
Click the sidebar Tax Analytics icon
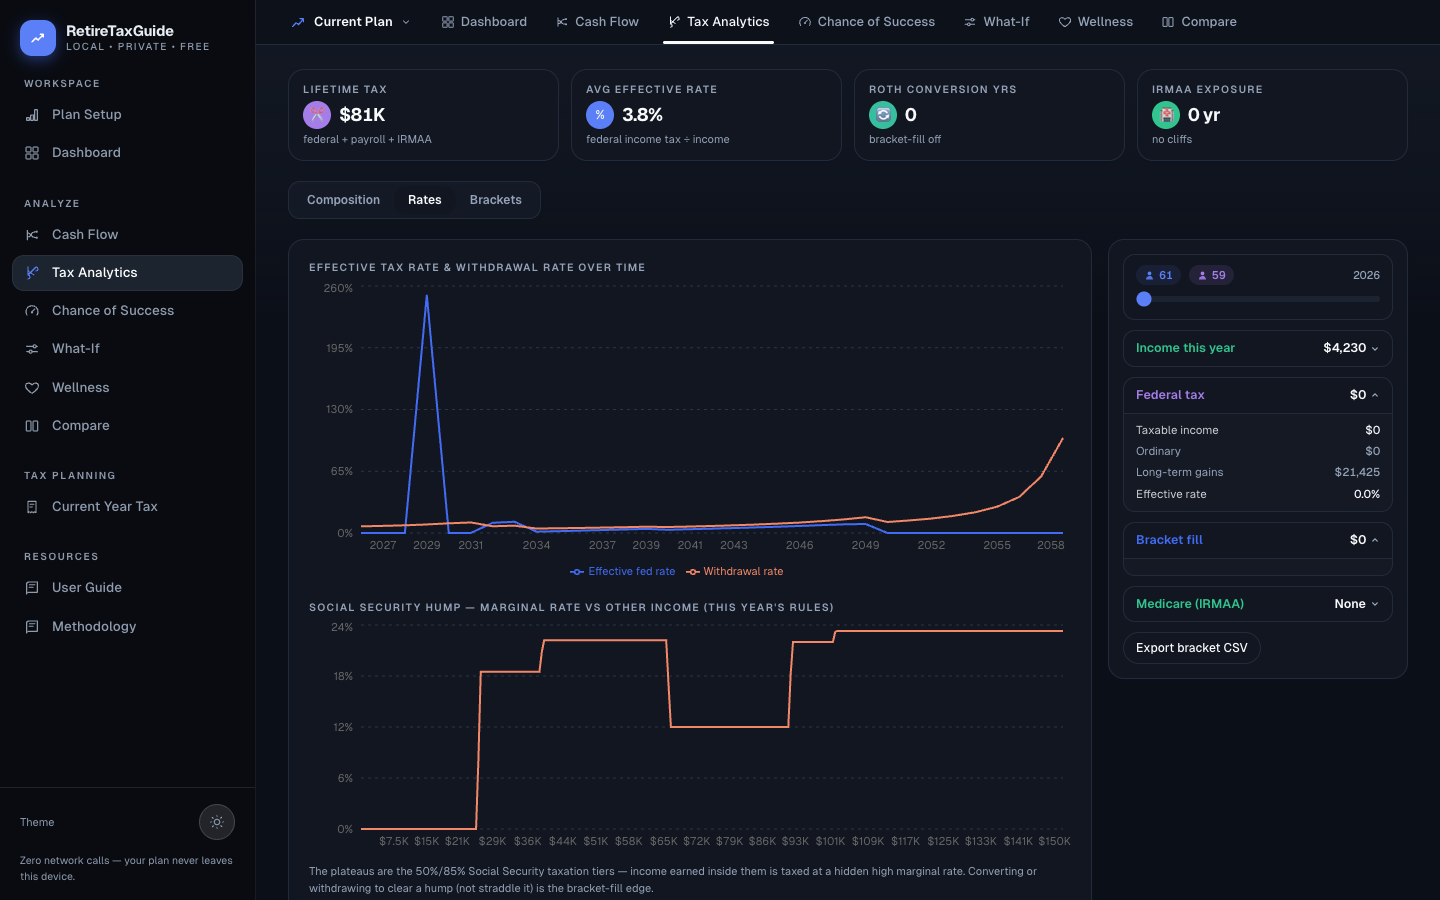(x=32, y=273)
